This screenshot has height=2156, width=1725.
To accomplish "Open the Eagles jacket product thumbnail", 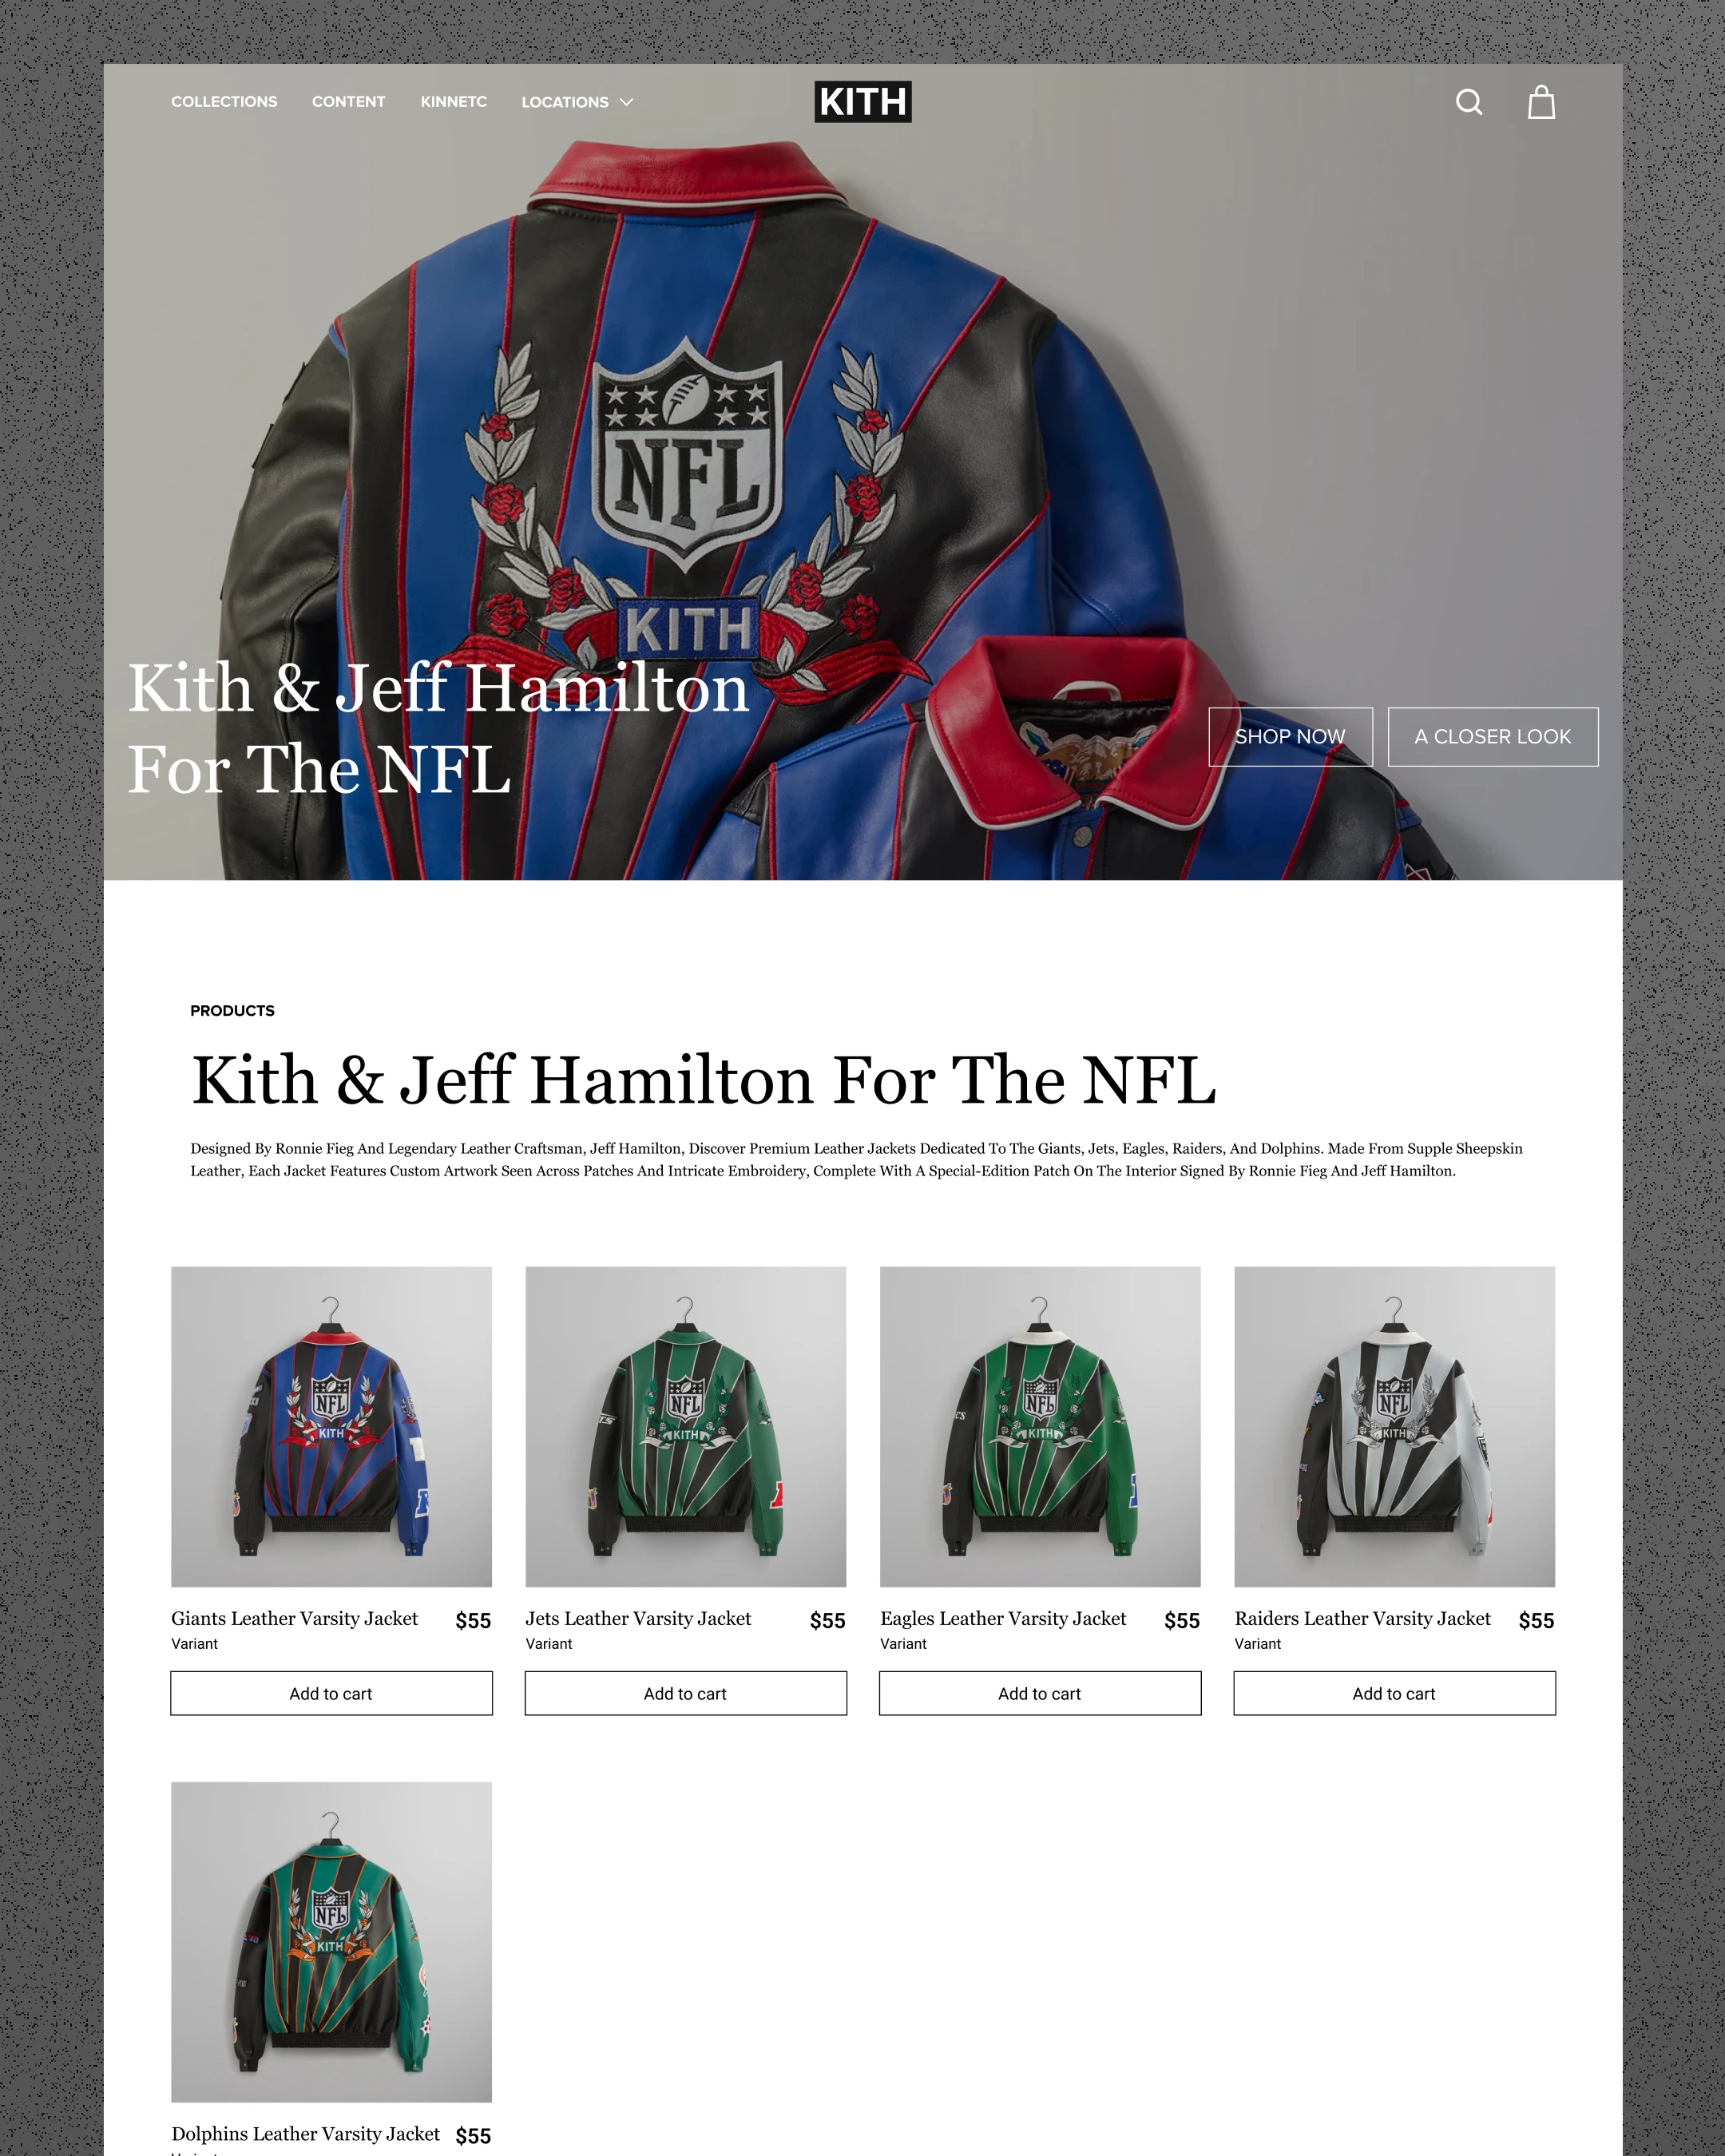I will (x=1040, y=1427).
